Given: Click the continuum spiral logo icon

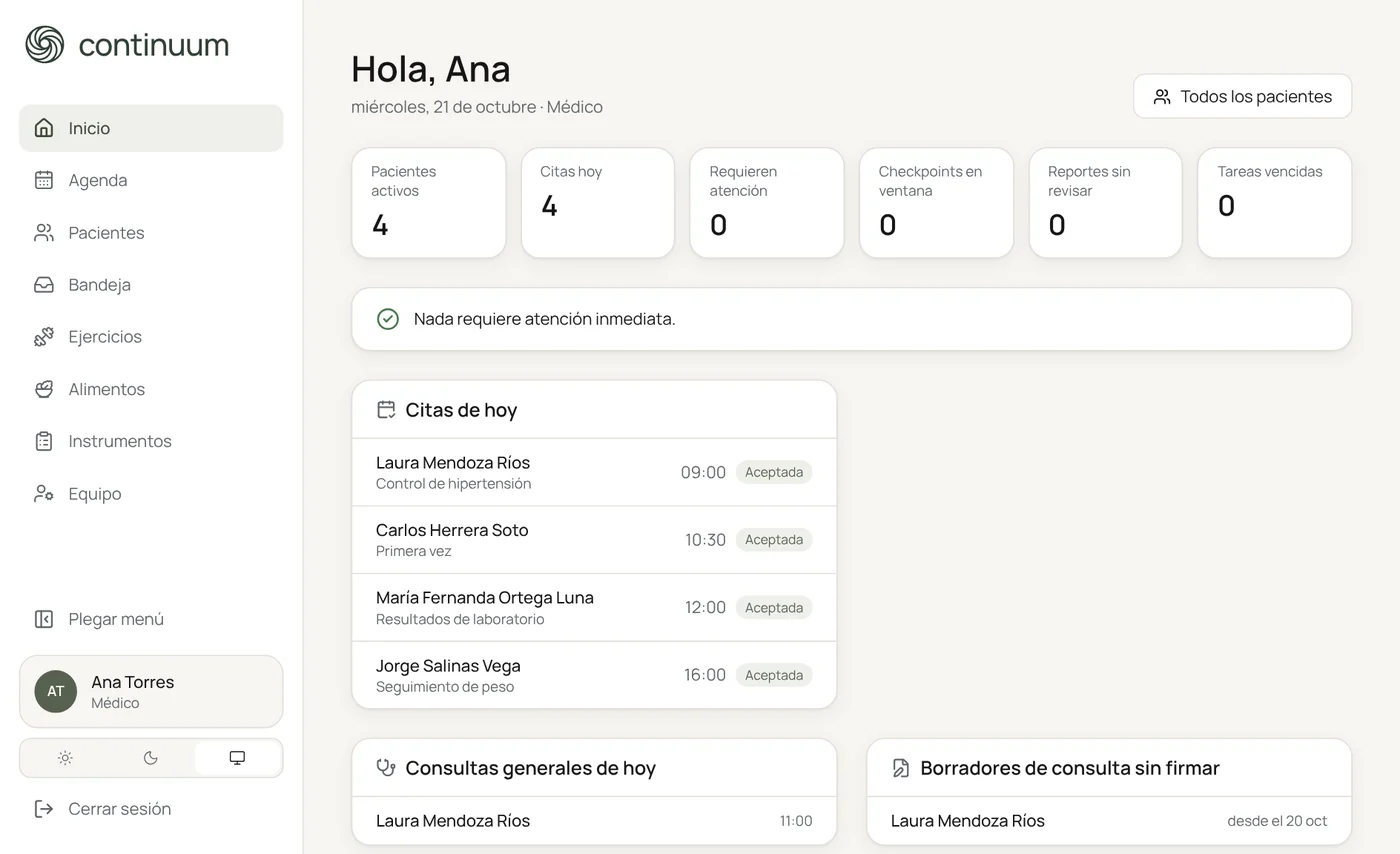Looking at the screenshot, I should click(x=44, y=45).
